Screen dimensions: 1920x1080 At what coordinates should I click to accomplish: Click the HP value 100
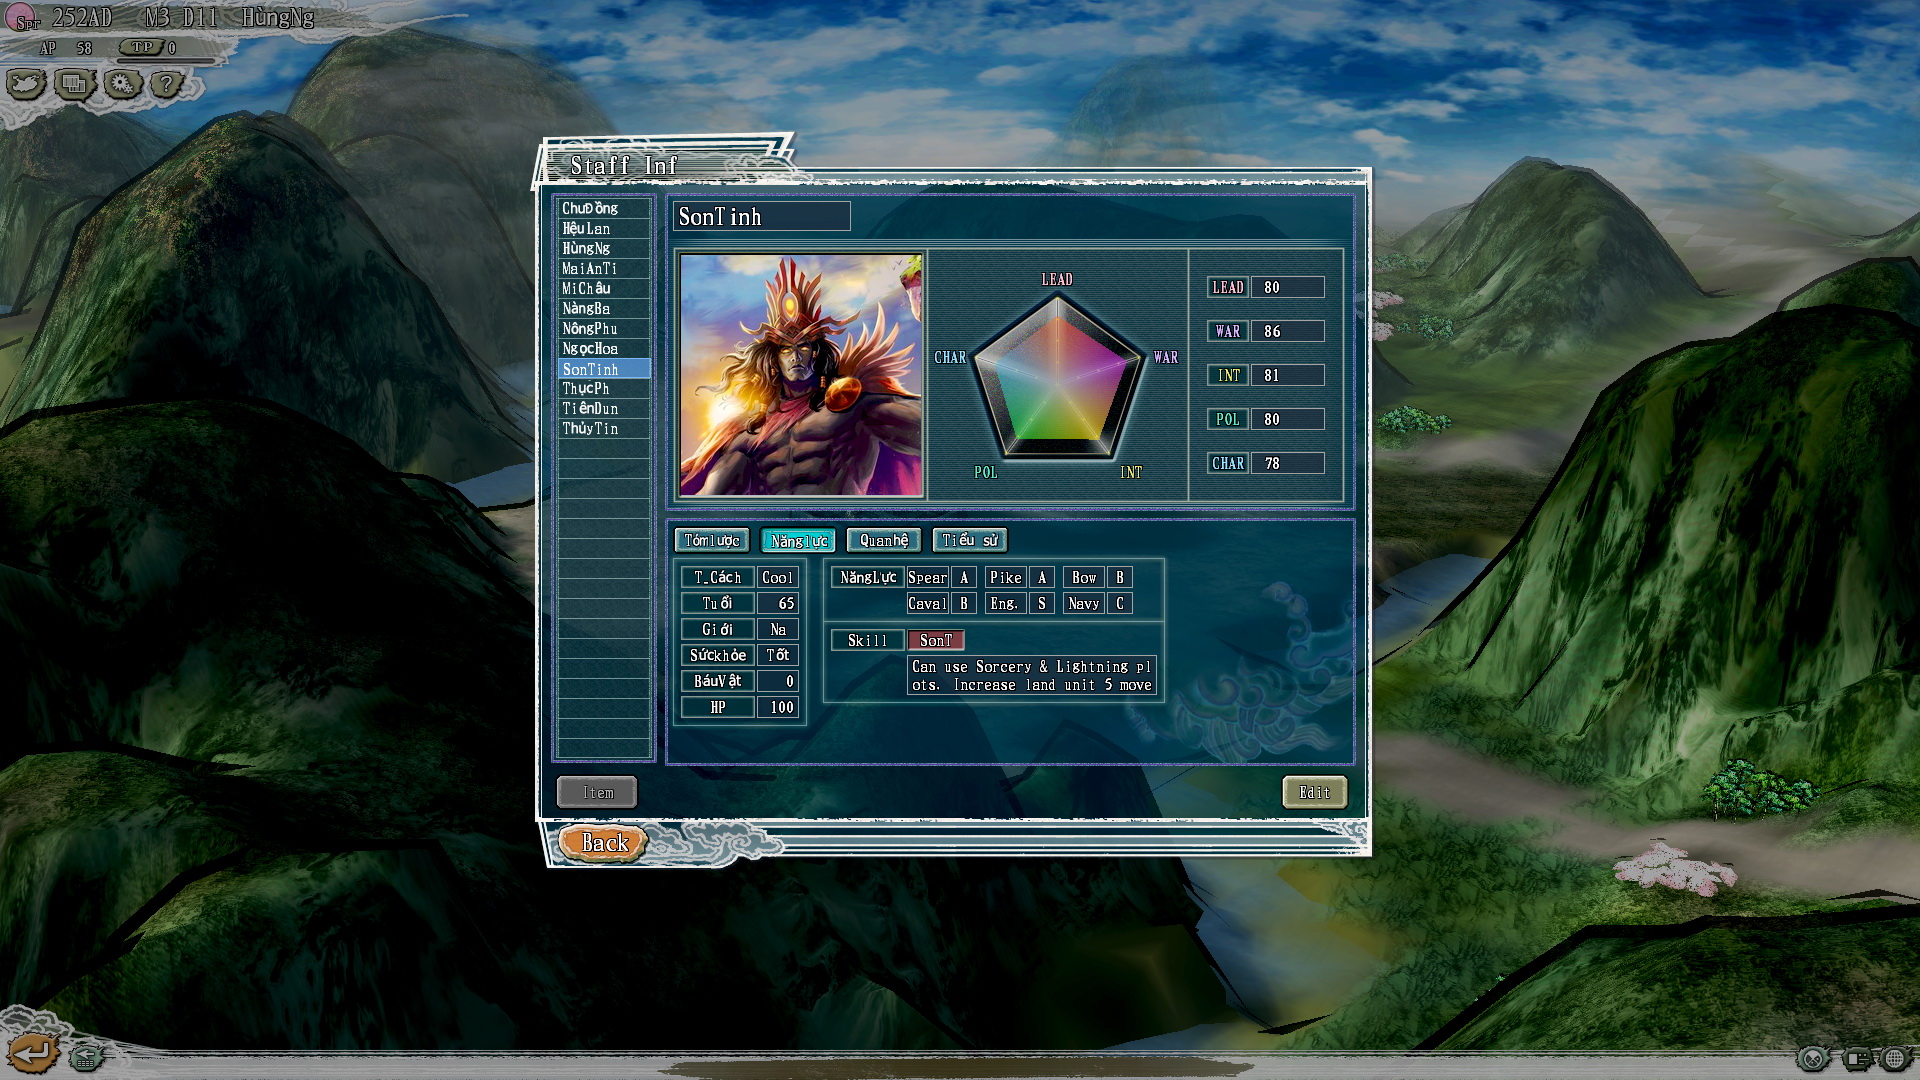tap(777, 707)
